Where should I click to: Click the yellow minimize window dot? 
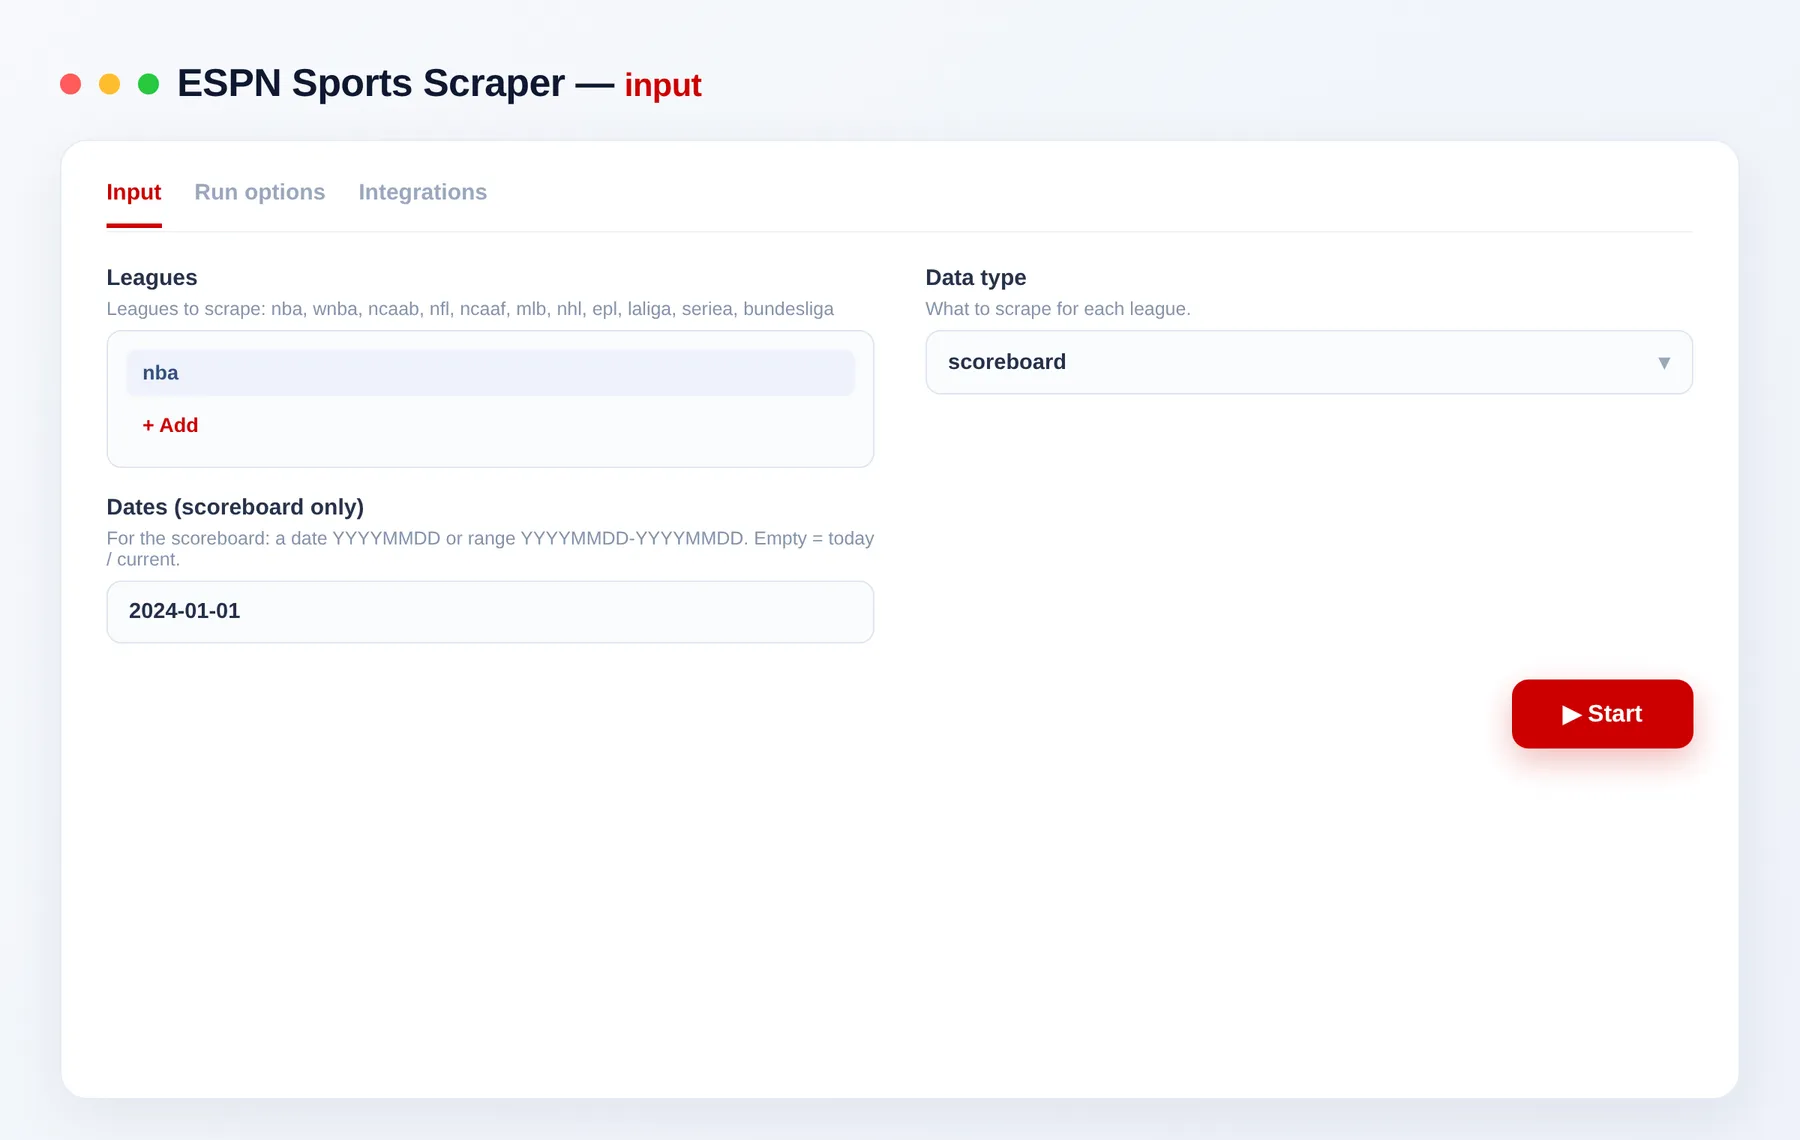click(x=109, y=84)
